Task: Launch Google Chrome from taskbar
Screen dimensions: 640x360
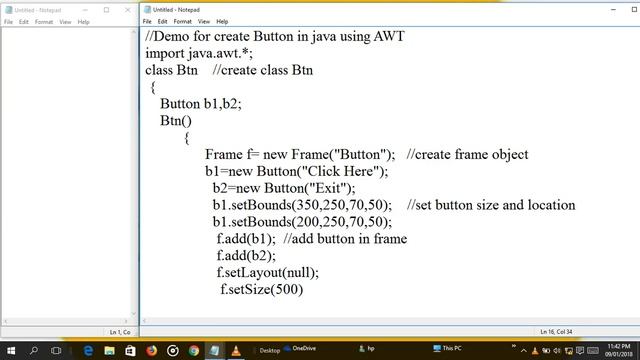Action: coord(194,351)
